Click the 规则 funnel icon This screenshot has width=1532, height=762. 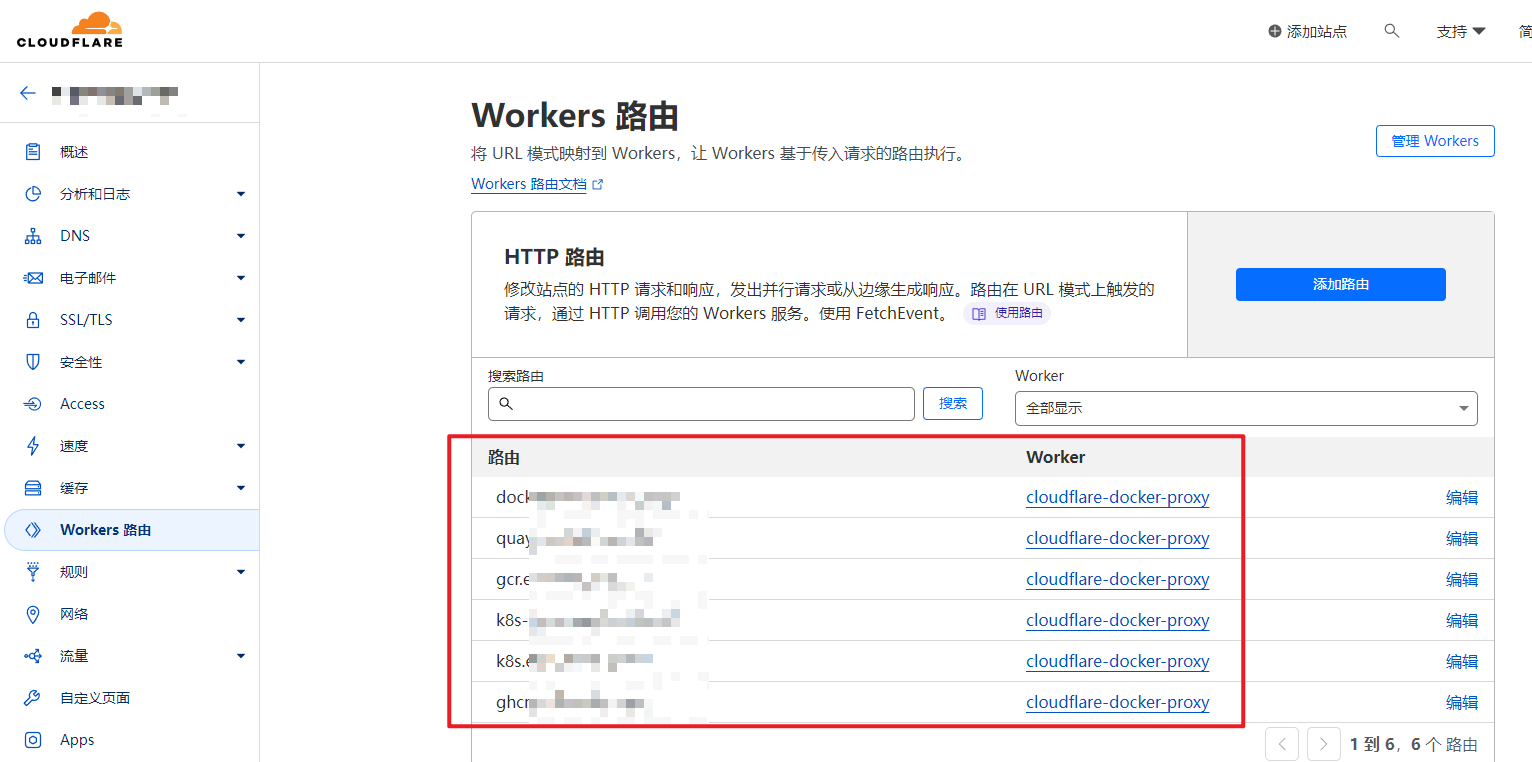tap(33, 572)
